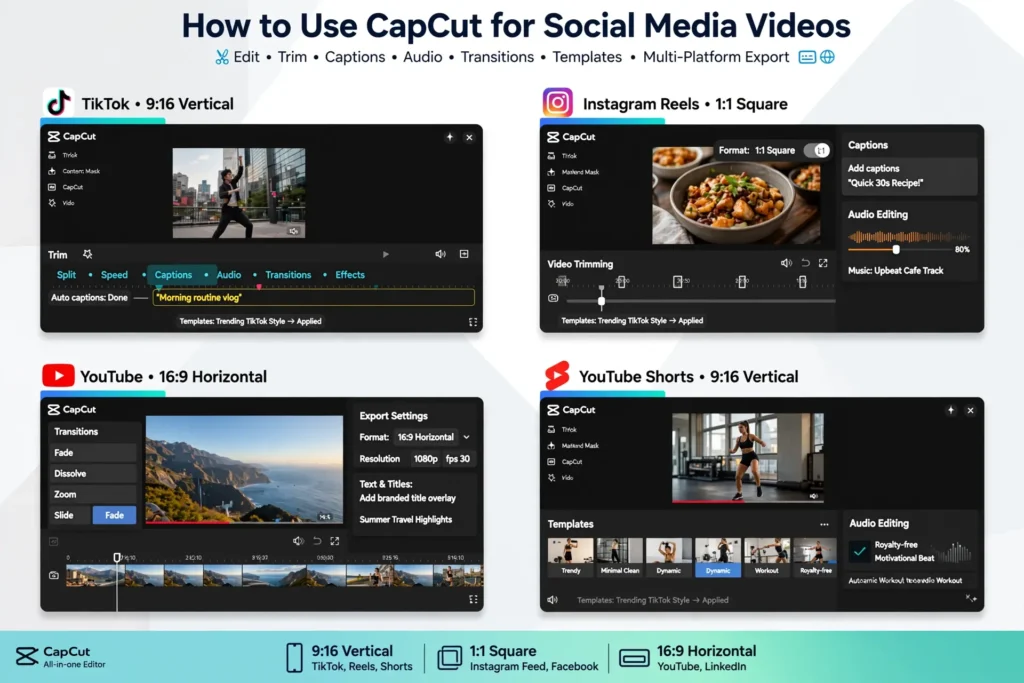The width and height of the screenshot is (1024, 683).
Task: Click the muted speaker on the dancer preview
Action: pos(294,231)
